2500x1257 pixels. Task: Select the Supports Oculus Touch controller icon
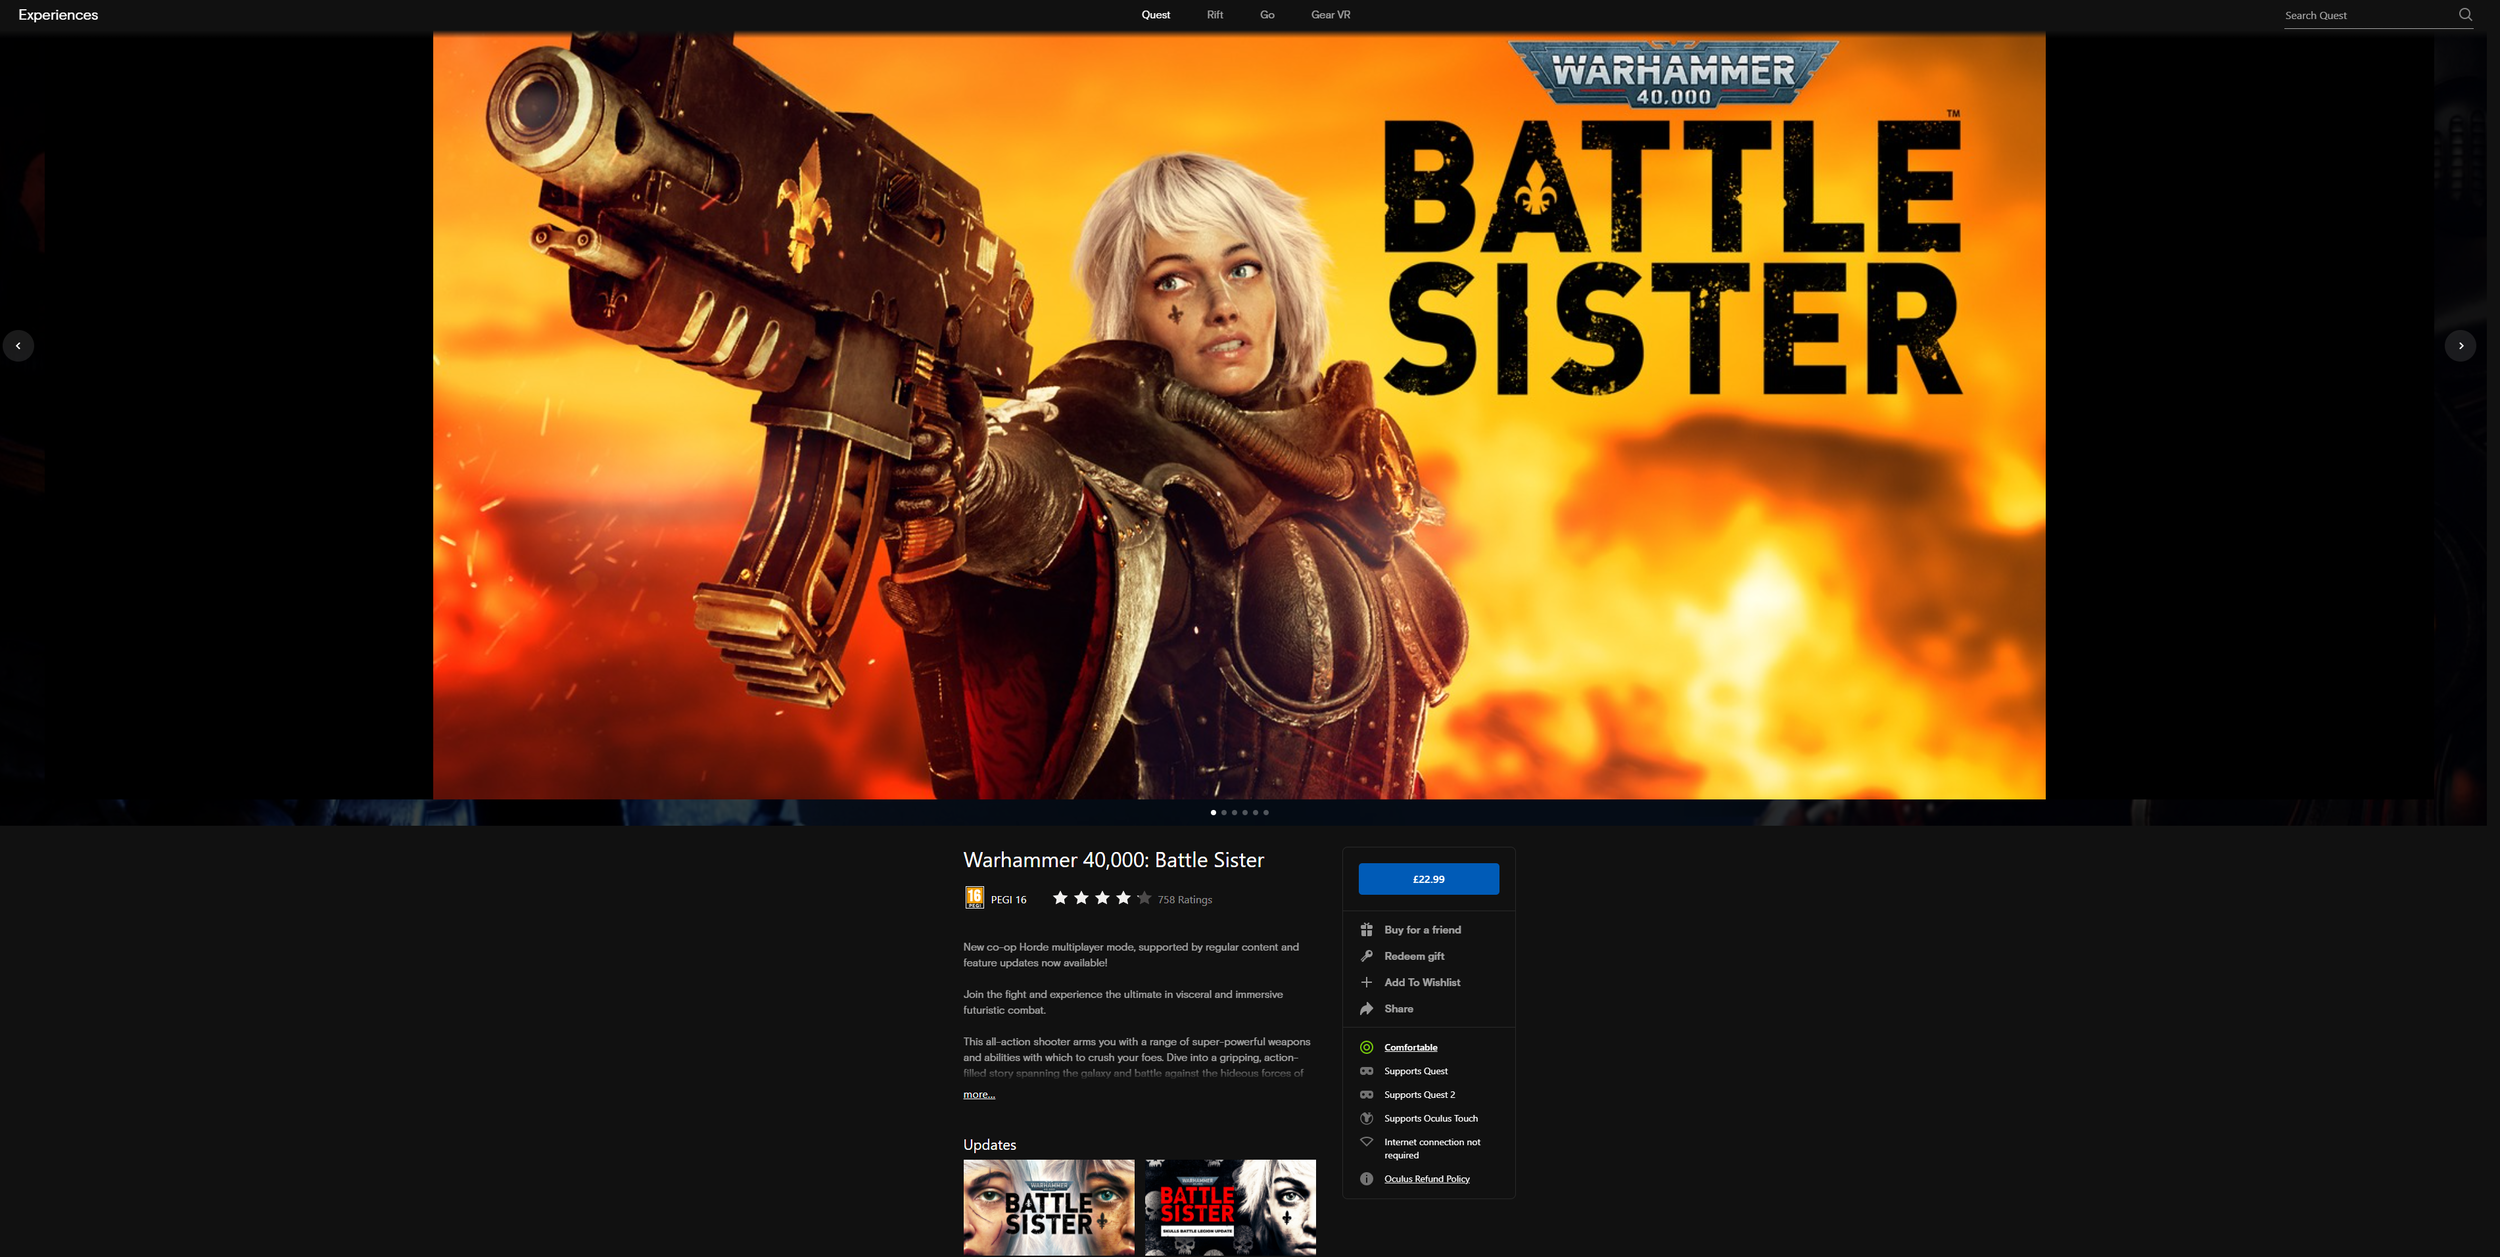point(1366,1118)
